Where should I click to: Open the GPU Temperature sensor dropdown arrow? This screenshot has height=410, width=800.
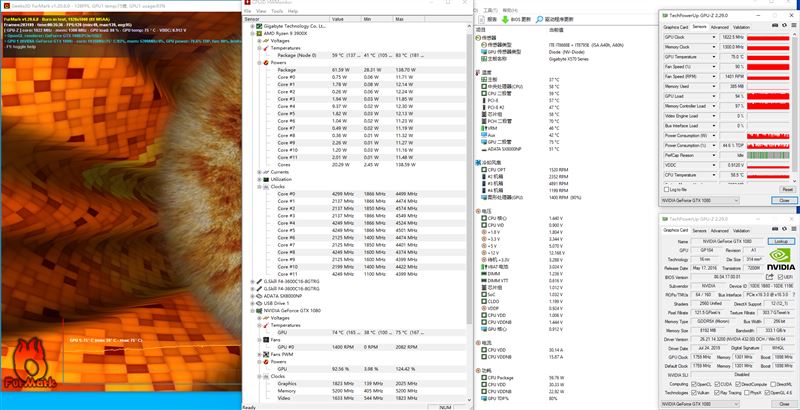pyautogui.click(x=714, y=57)
